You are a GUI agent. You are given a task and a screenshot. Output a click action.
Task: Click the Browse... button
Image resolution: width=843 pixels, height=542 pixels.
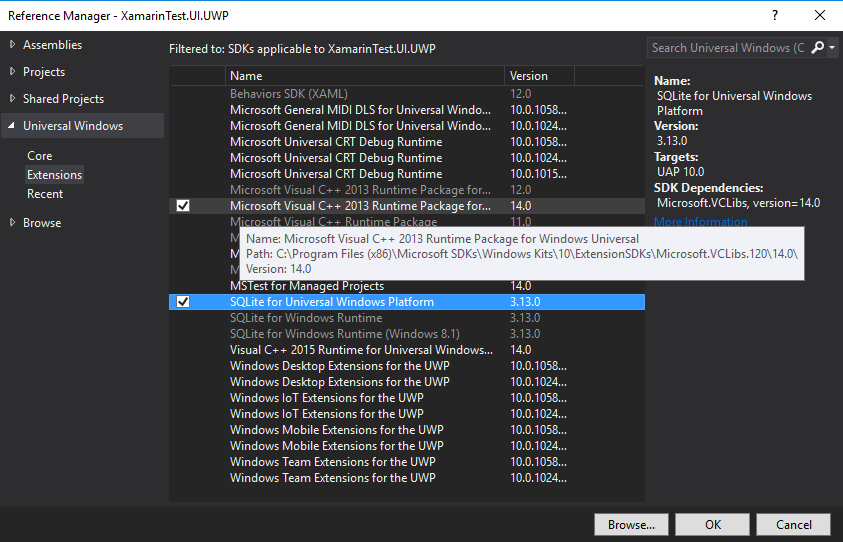click(631, 524)
